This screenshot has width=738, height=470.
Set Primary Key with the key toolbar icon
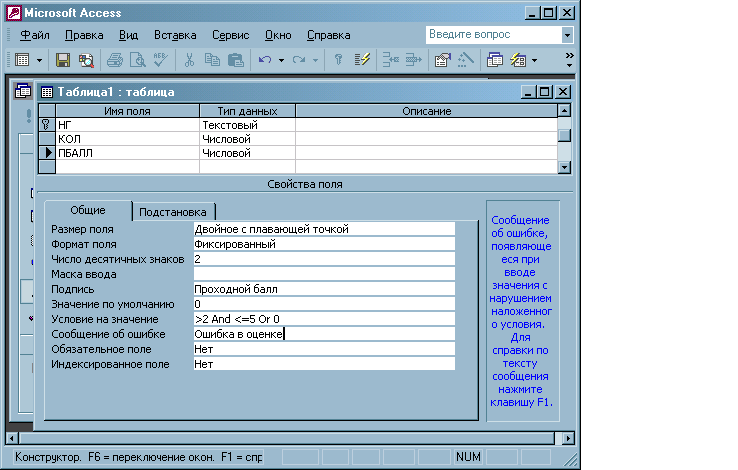(338, 60)
